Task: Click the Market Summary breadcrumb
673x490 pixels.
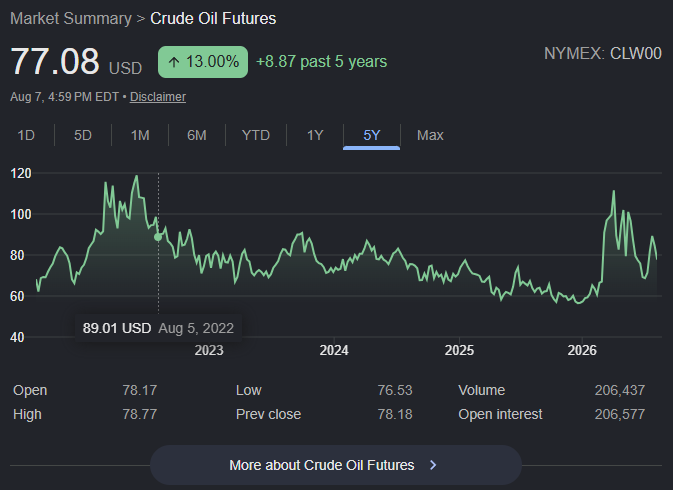Action: point(71,18)
